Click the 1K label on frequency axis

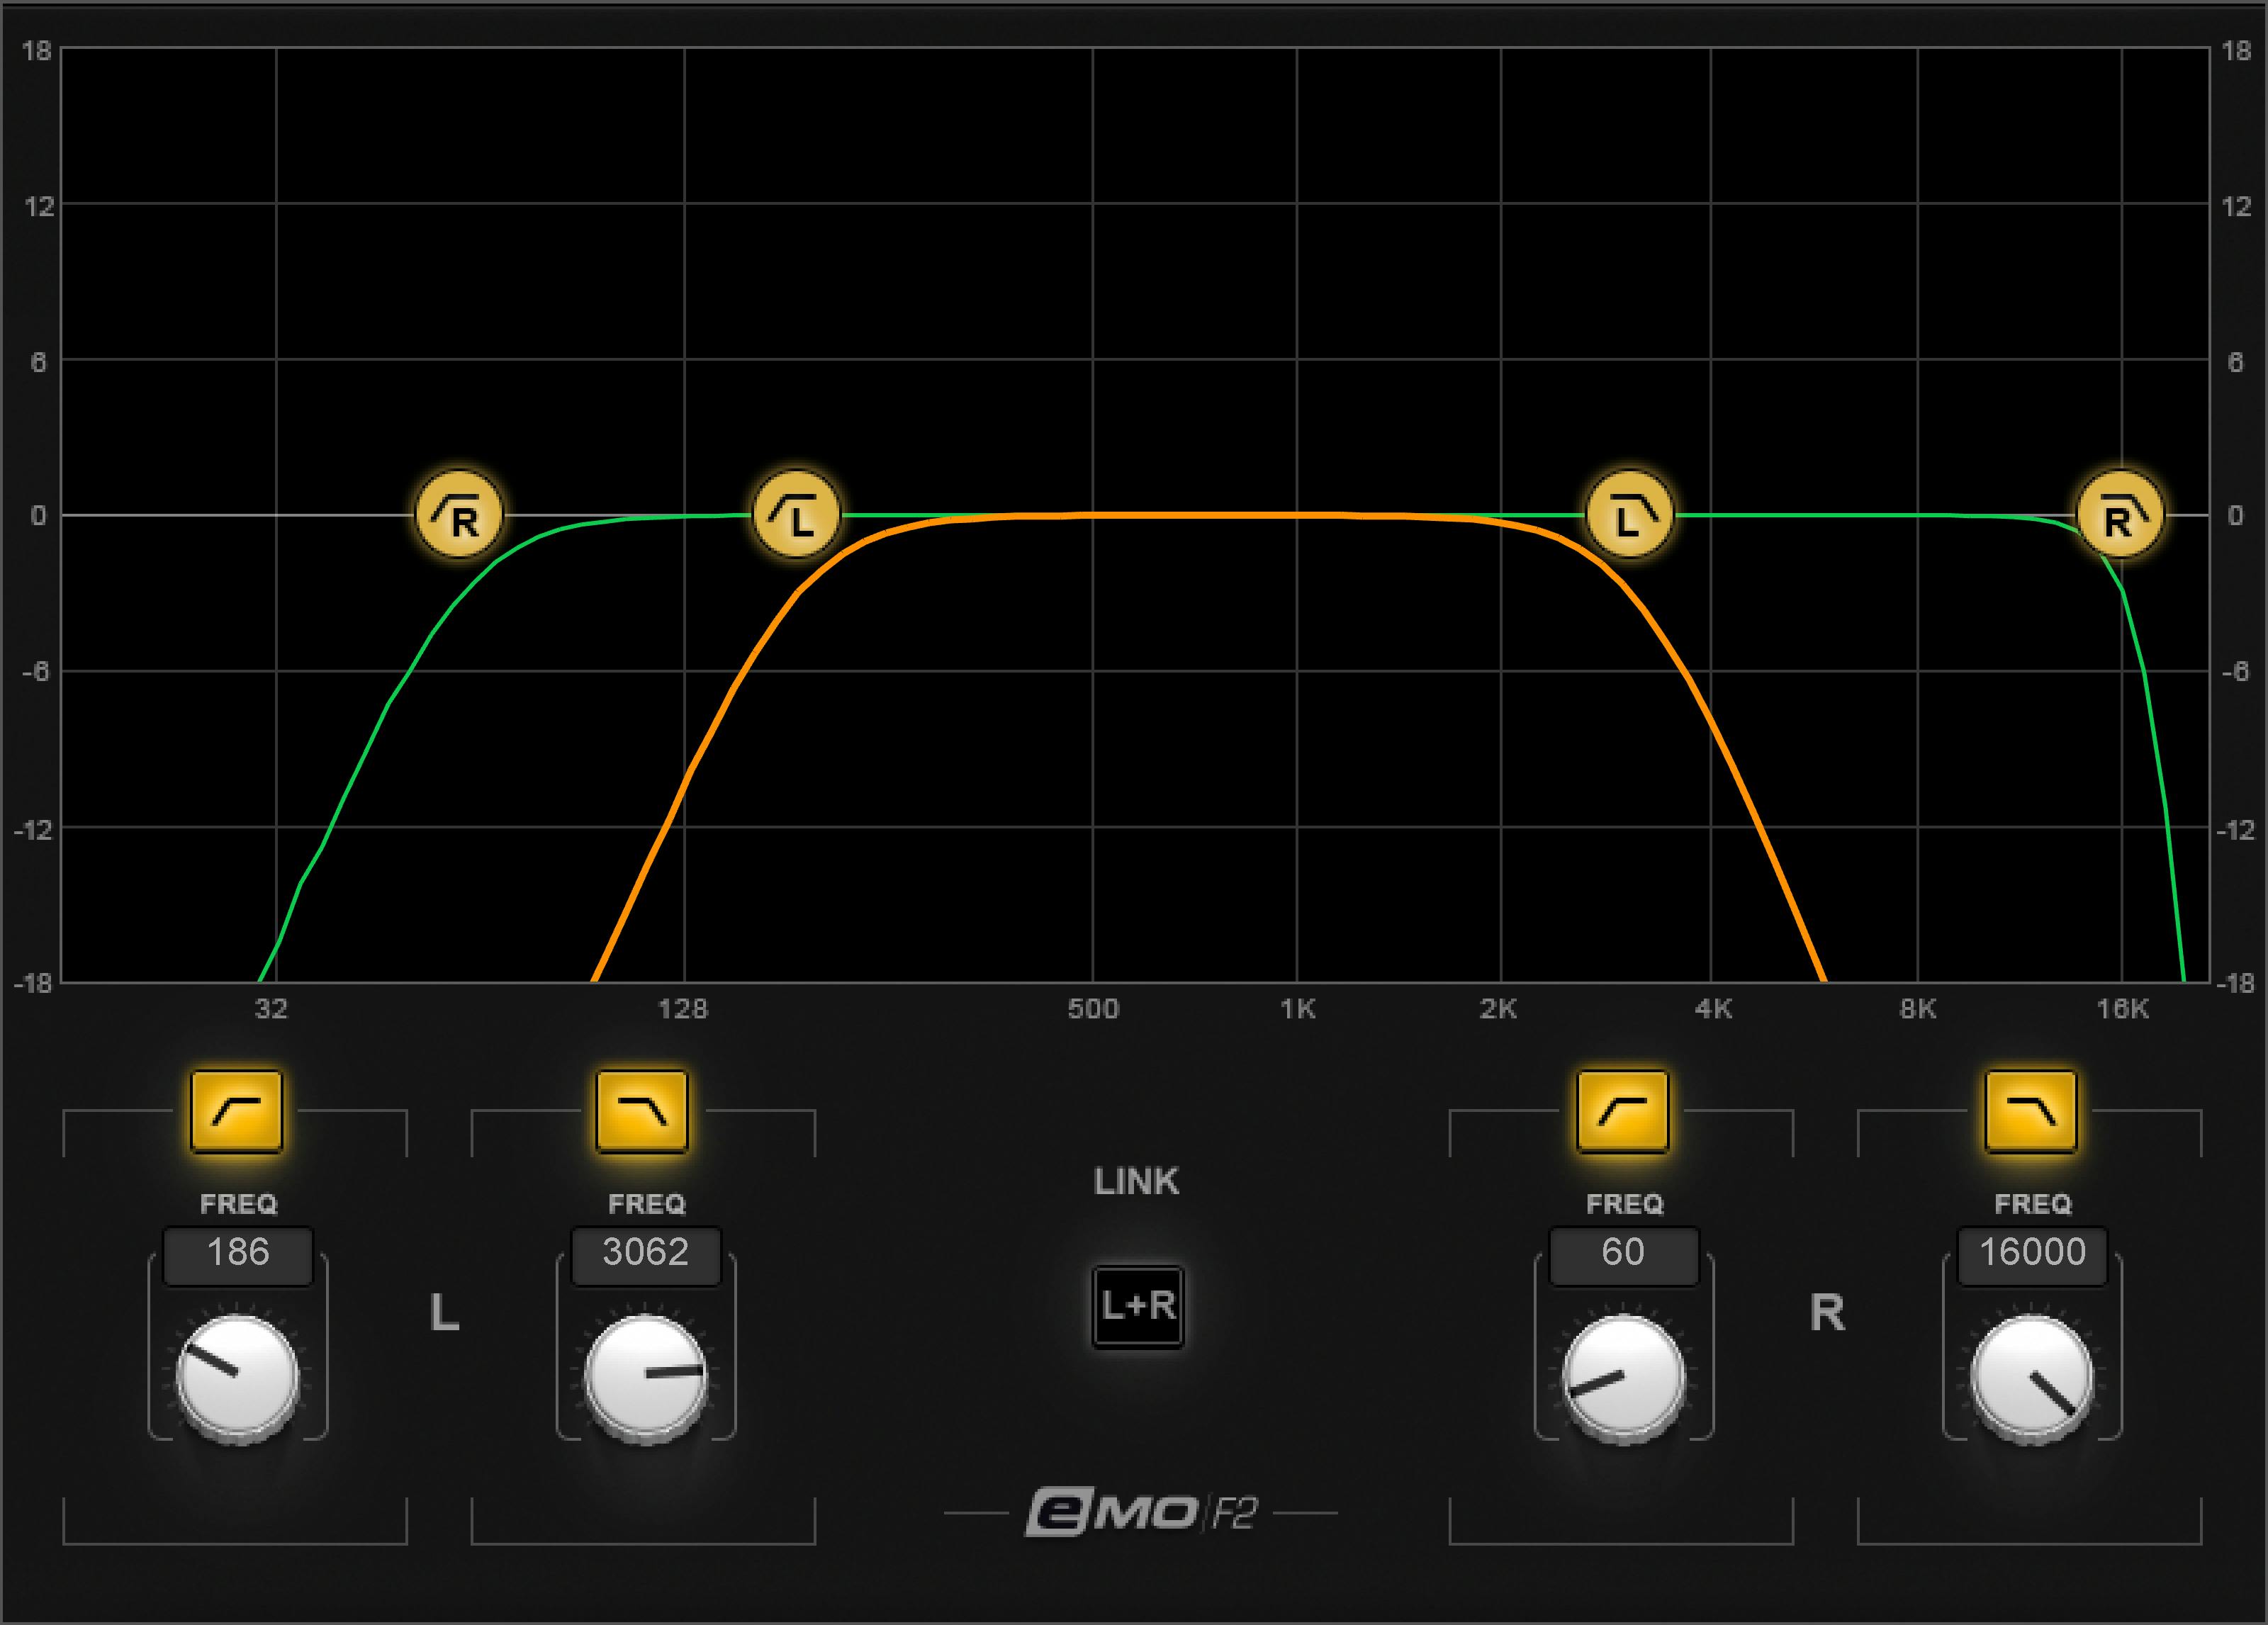(1297, 1009)
